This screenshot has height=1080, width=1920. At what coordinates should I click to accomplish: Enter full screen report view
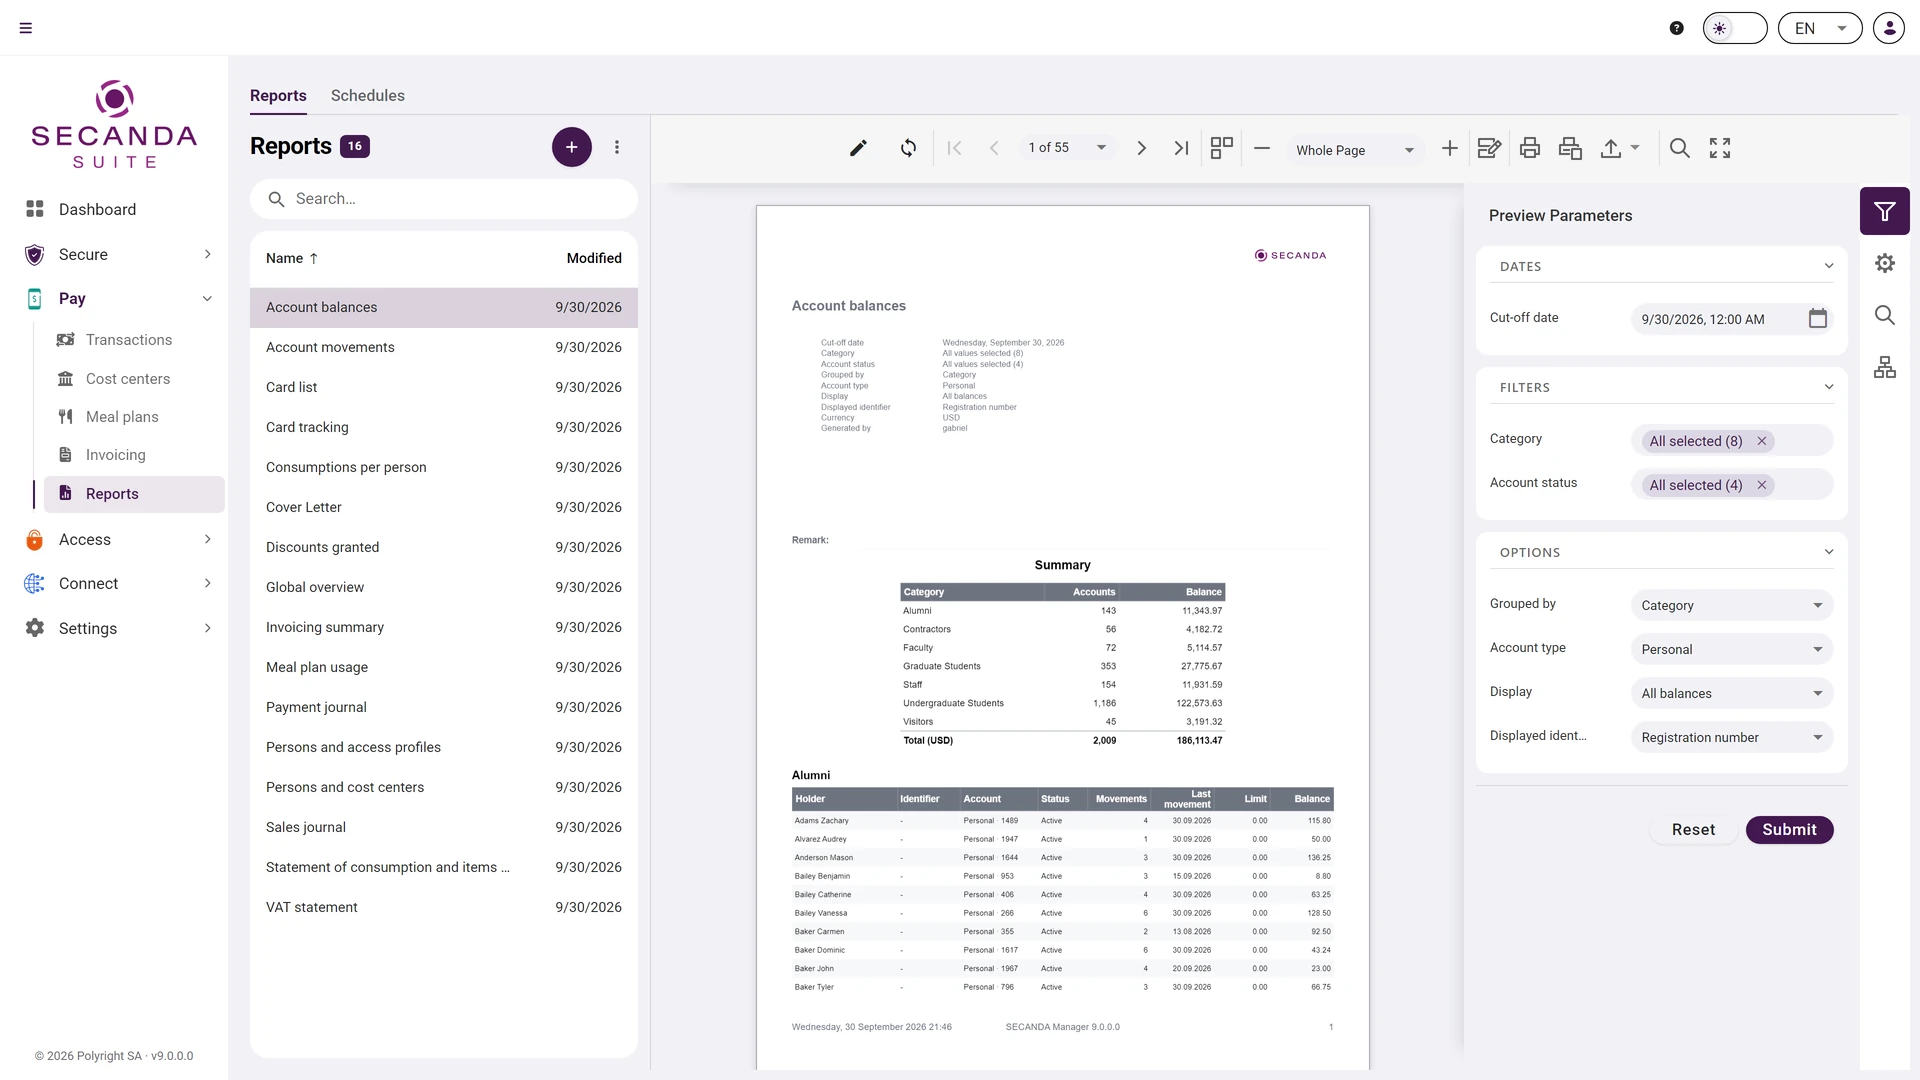click(x=1720, y=148)
